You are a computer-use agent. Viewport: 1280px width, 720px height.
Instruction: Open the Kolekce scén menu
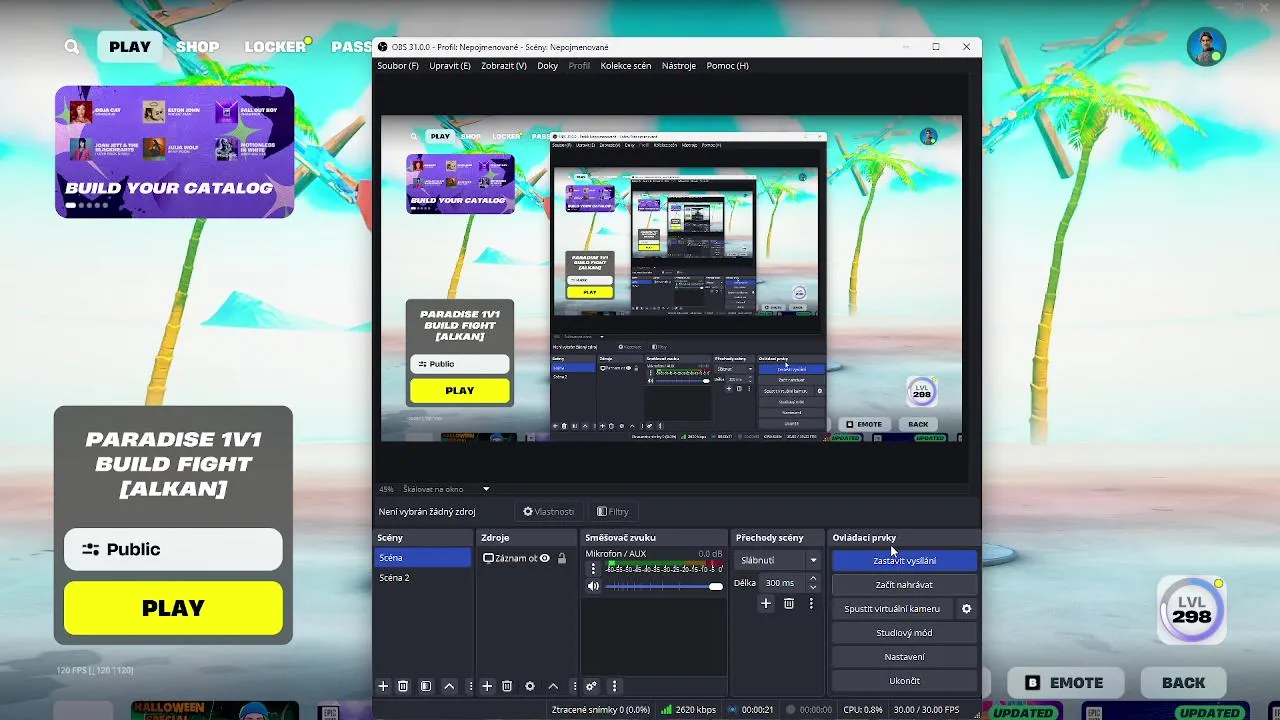626,65
